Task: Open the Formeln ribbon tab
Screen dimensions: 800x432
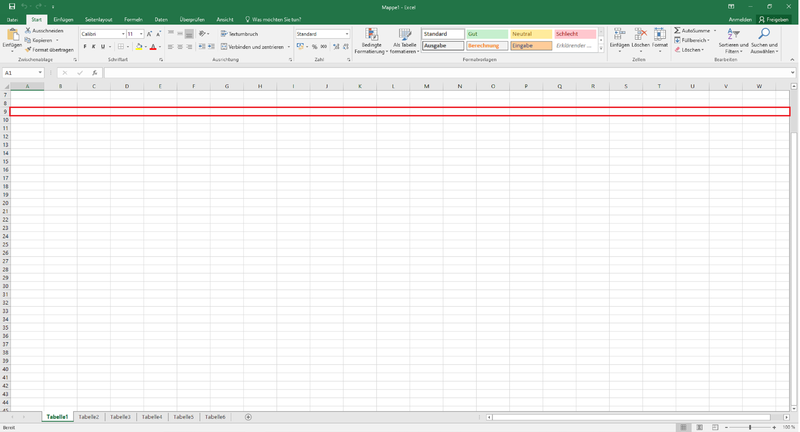Action: coord(133,19)
